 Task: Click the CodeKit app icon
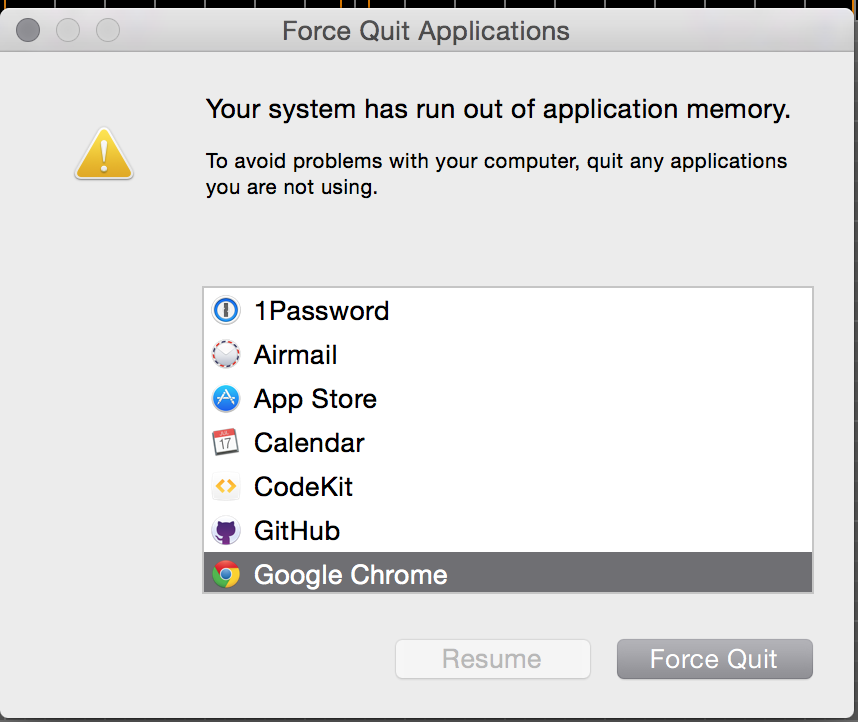226,487
